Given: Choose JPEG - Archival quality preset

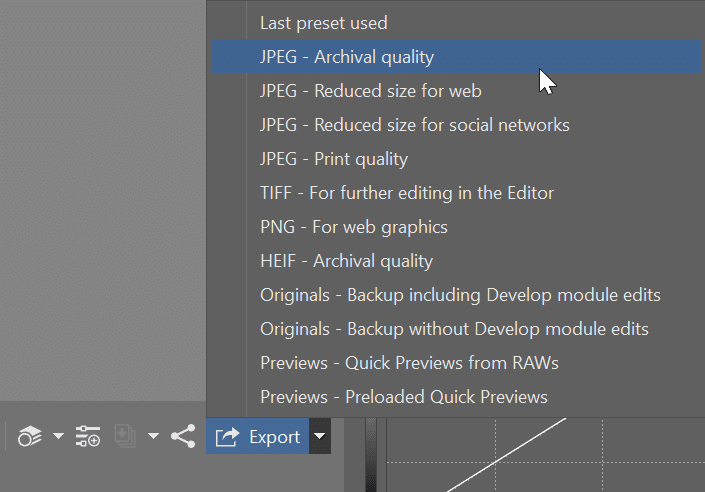Looking at the screenshot, I should 456,56.
